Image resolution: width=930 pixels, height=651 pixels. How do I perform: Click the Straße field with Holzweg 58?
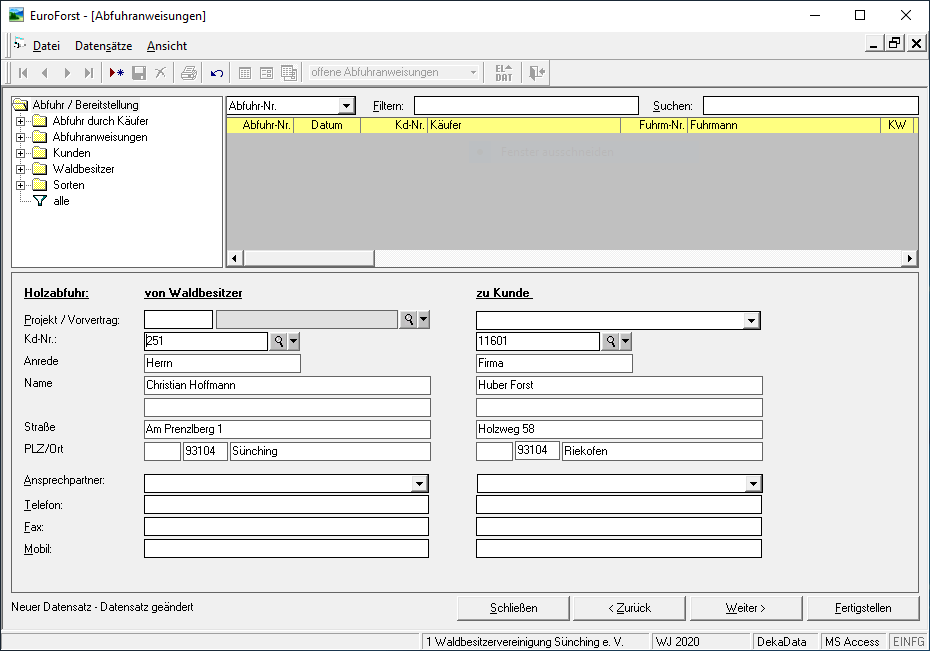(619, 429)
